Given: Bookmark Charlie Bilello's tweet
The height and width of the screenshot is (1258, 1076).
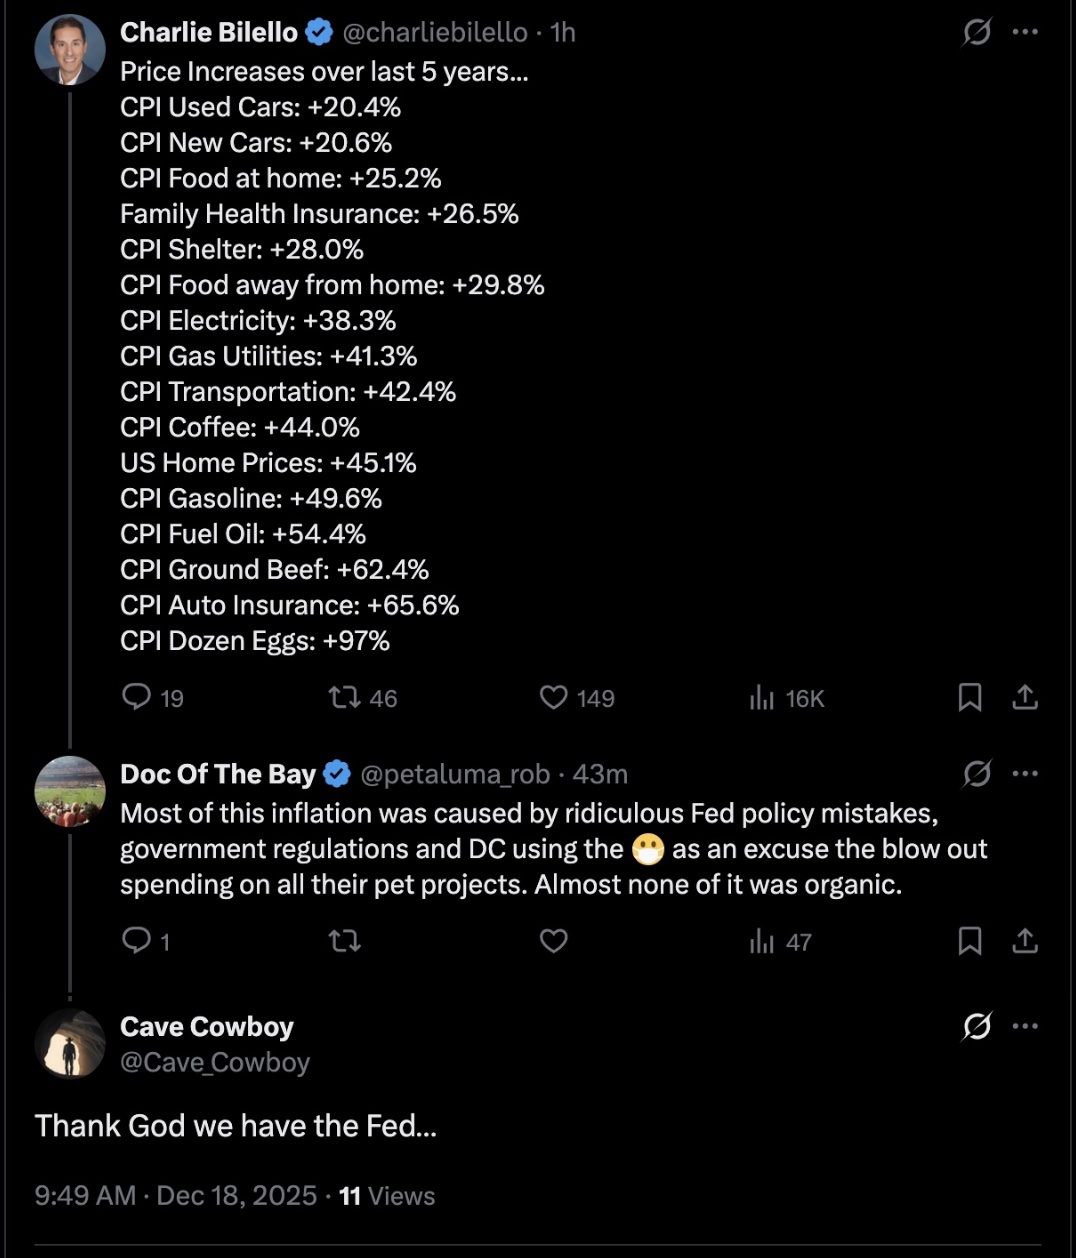Looking at the screenshot, I should point(969,697).
